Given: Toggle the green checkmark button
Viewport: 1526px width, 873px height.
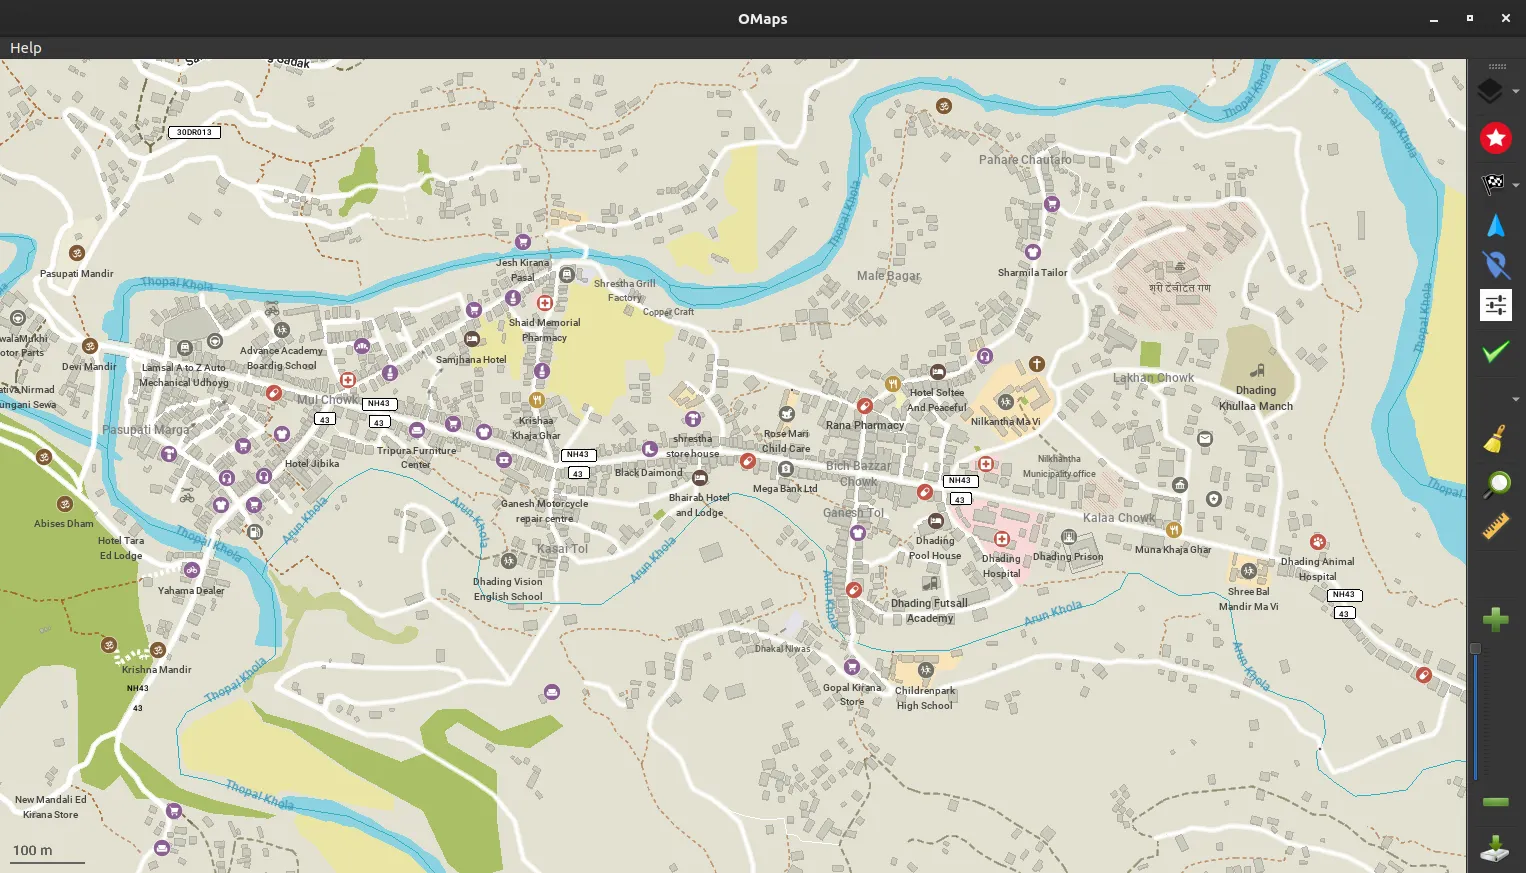Looking at the screenshot, I should pos(1495,351).
